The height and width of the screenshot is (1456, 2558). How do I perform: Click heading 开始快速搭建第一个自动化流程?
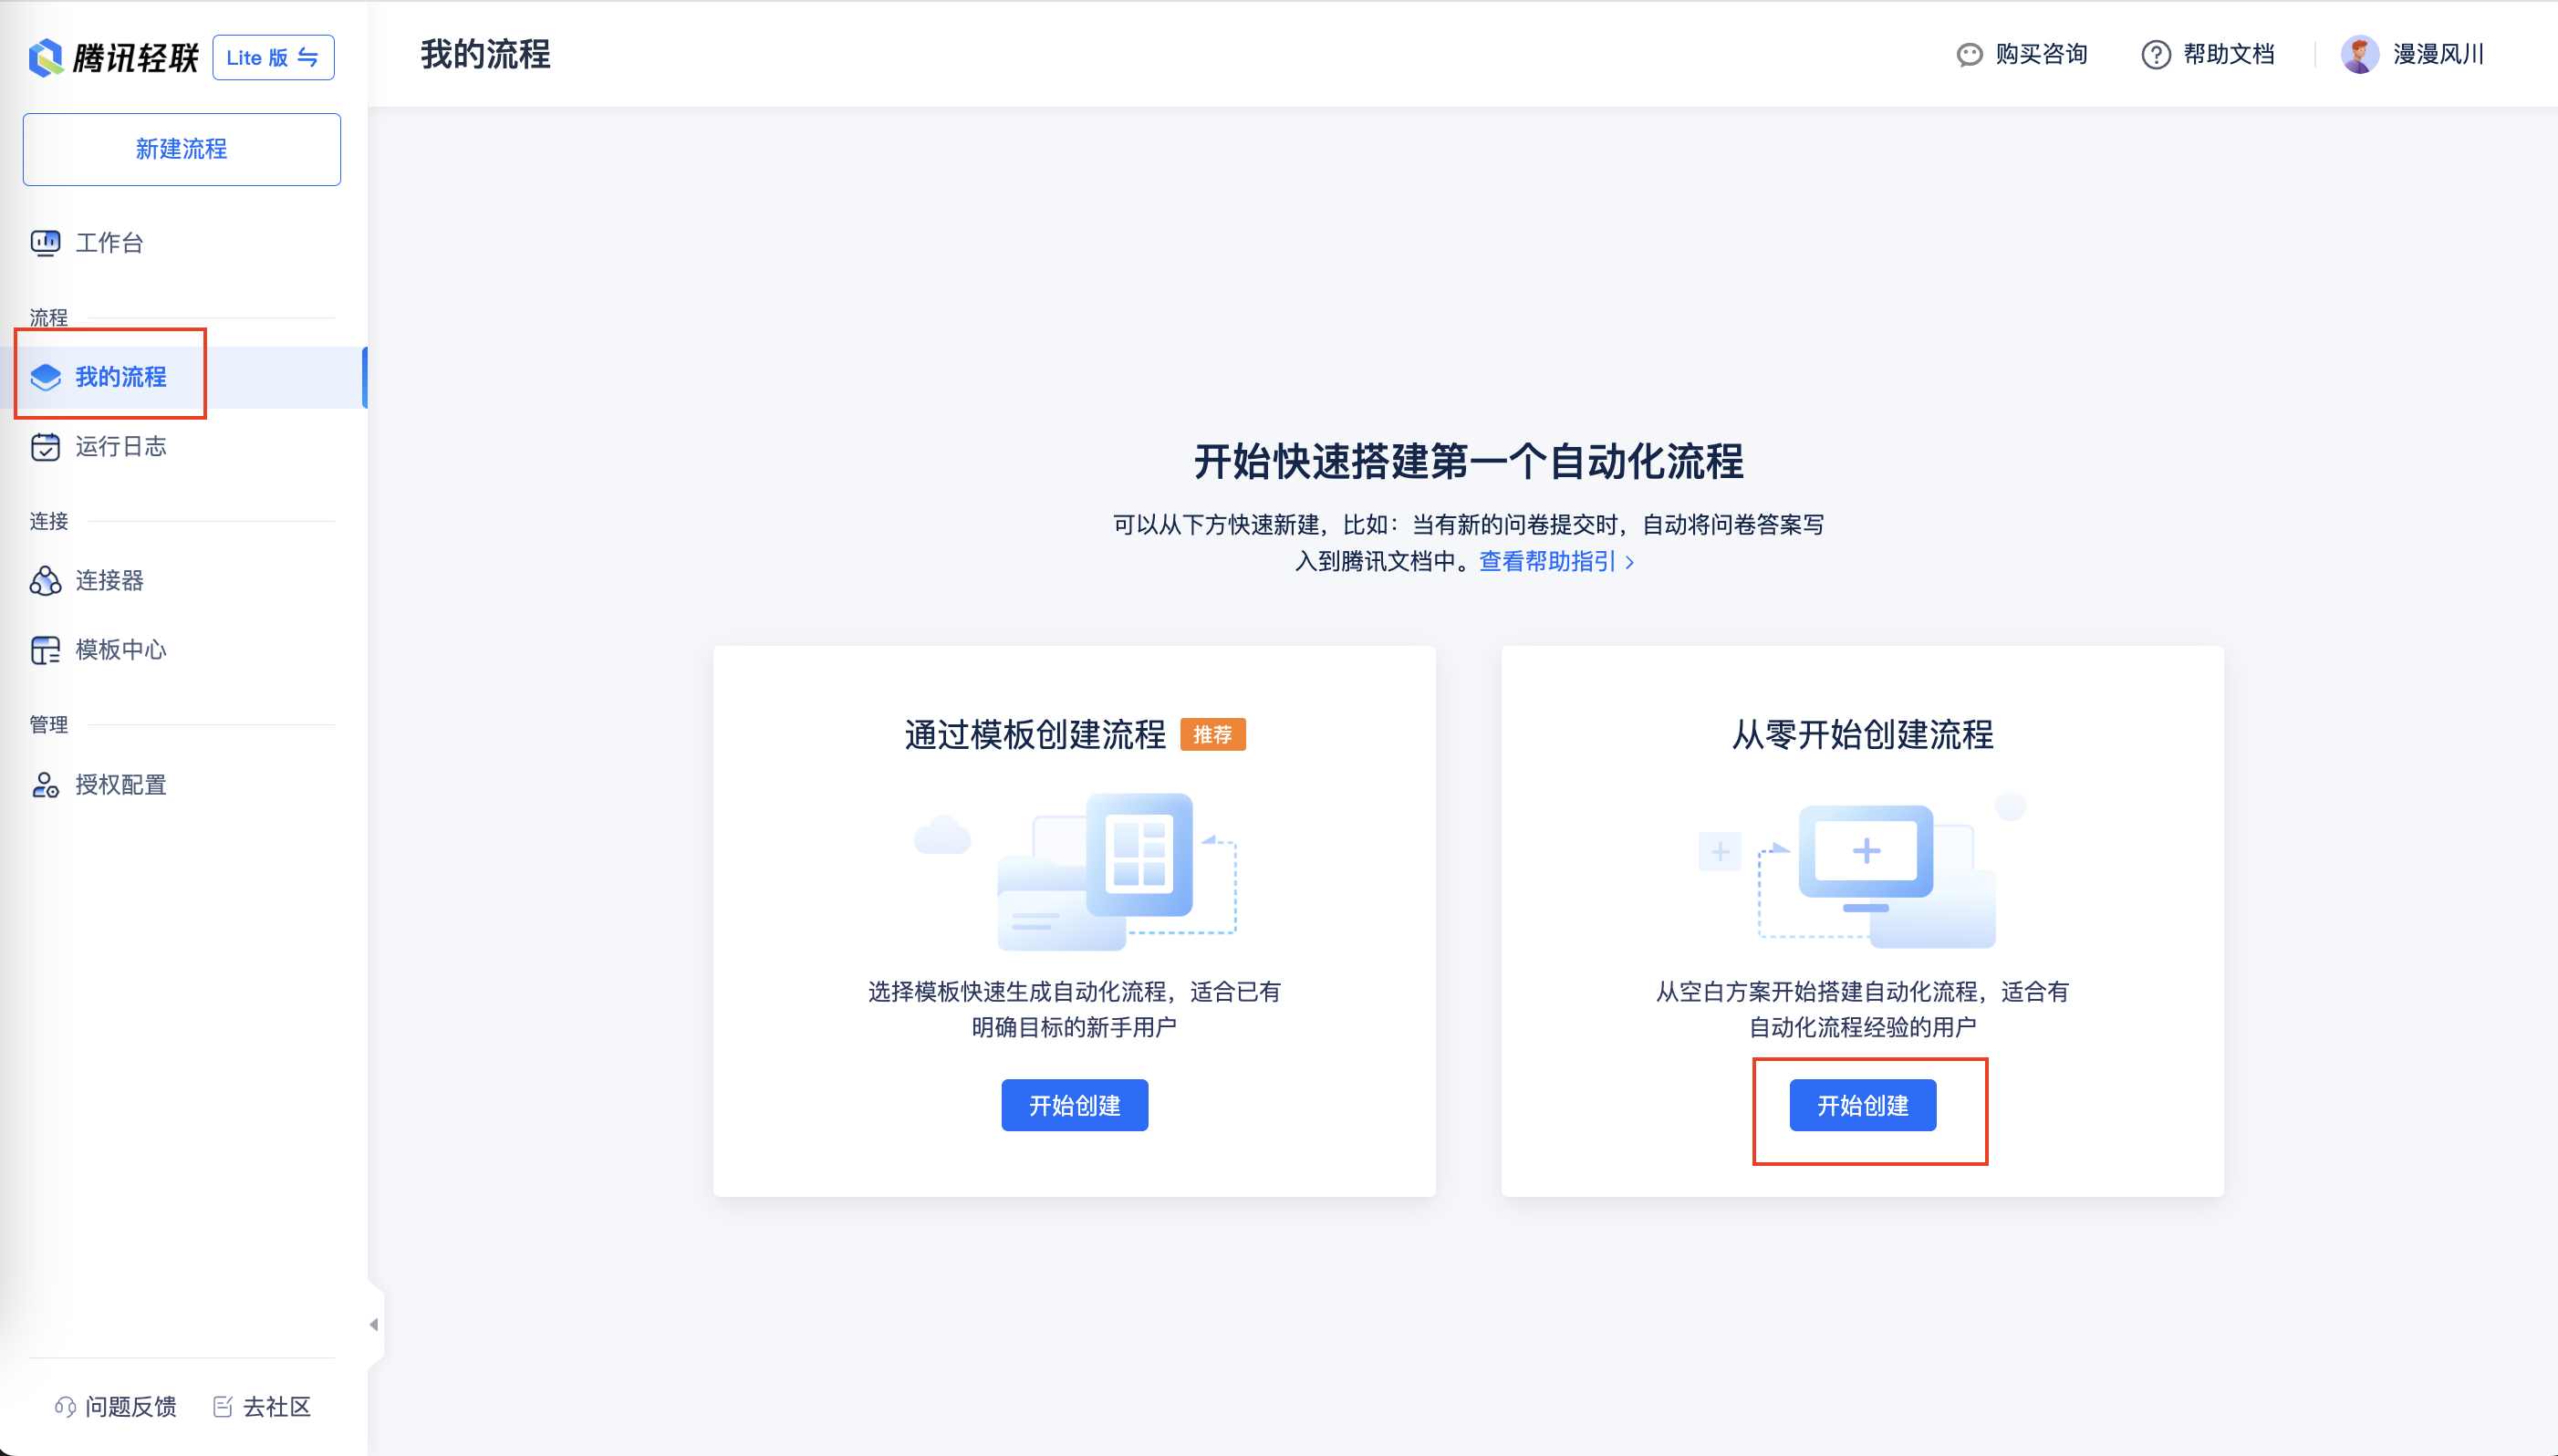click(x=1468, y=462)
